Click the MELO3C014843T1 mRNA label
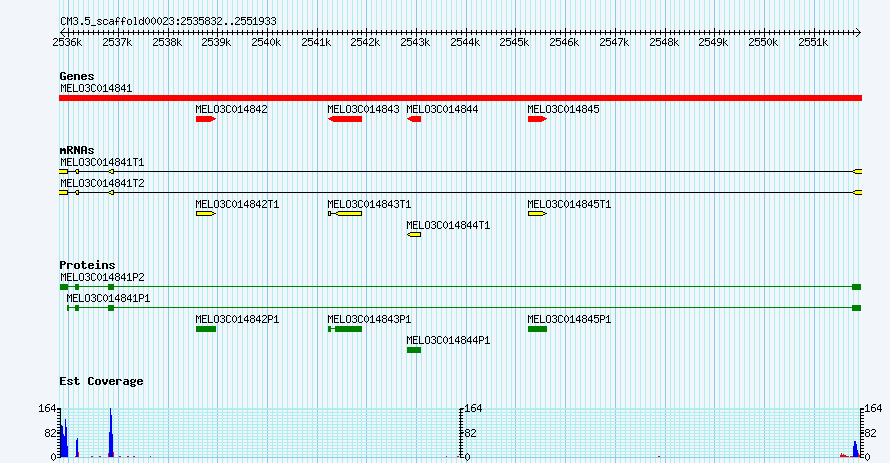890x463 pixels. pyautogui.click(x=369, y=204)
